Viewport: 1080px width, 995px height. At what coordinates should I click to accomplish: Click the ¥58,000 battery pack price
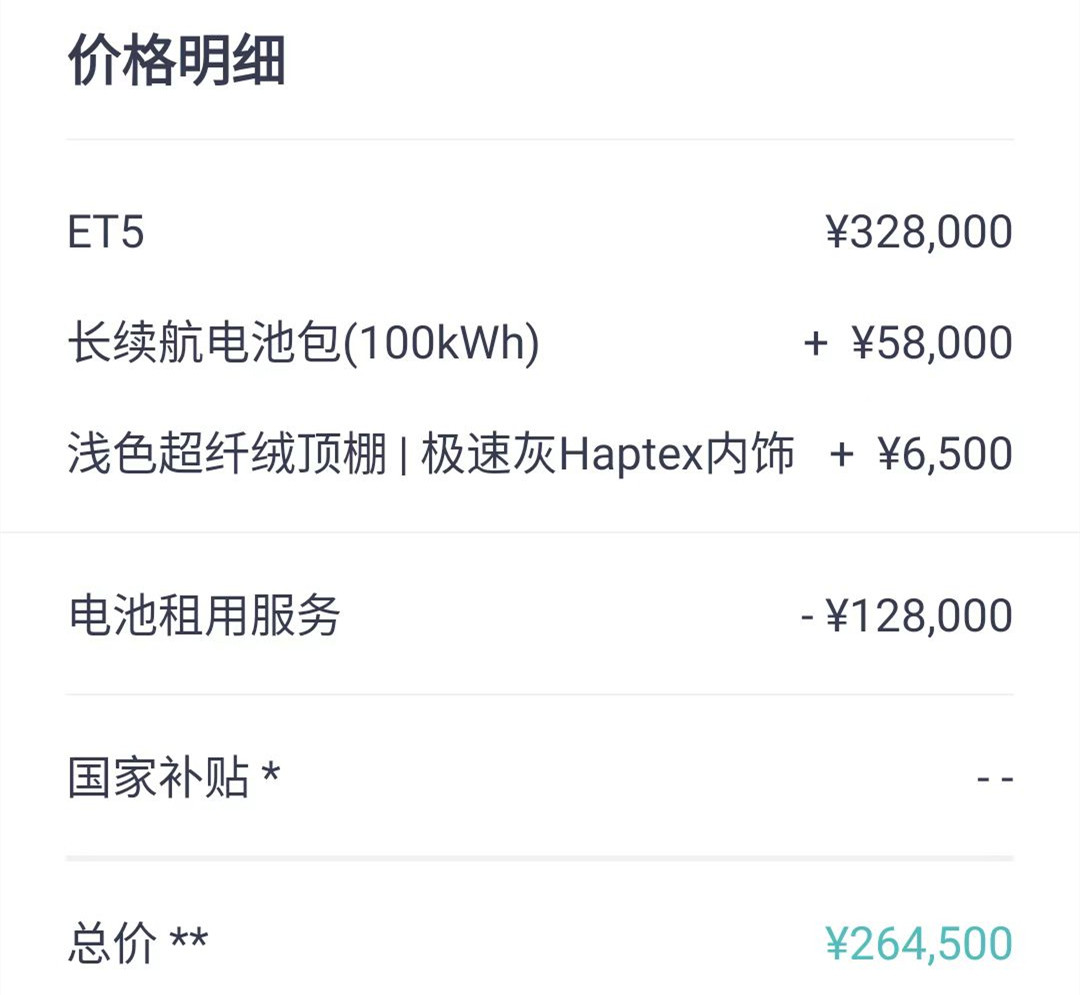click(x=932, y=344)
